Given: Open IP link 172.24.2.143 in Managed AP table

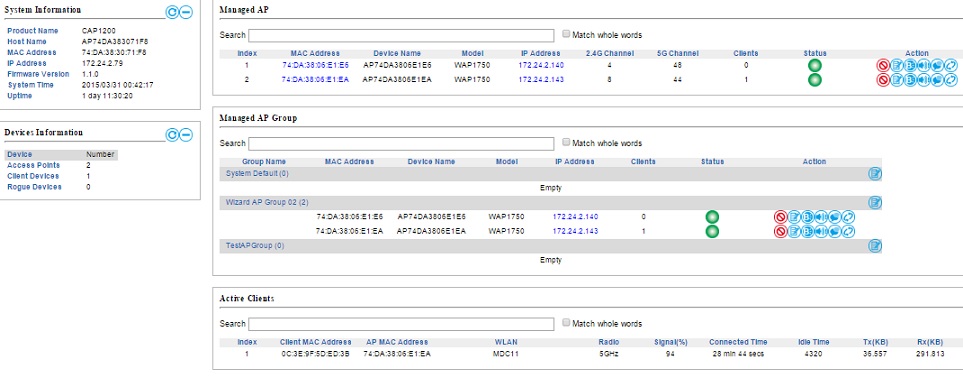Looking at the screenshot, I should point(541,79).
